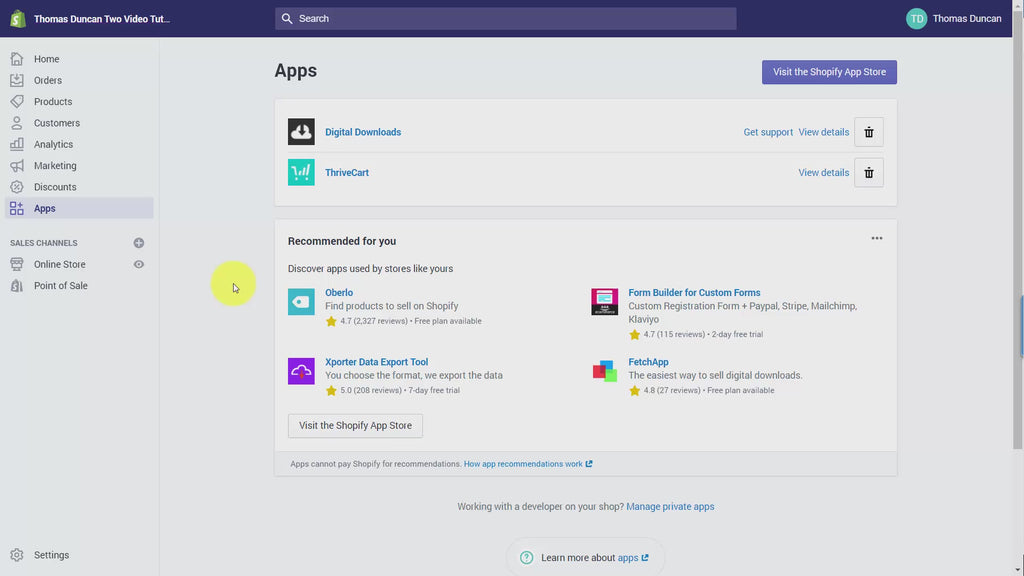Go to Products in the sidebar
Screen dimensions: 1024x576
click(x=53, y=102)
